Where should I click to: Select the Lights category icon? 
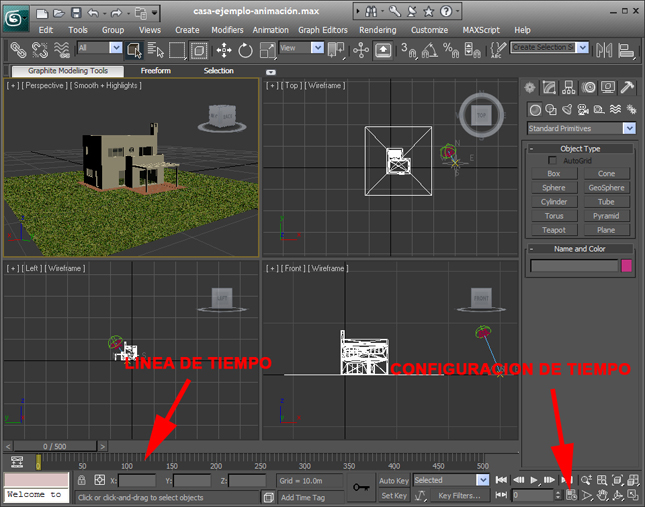[x=567, y=109]
